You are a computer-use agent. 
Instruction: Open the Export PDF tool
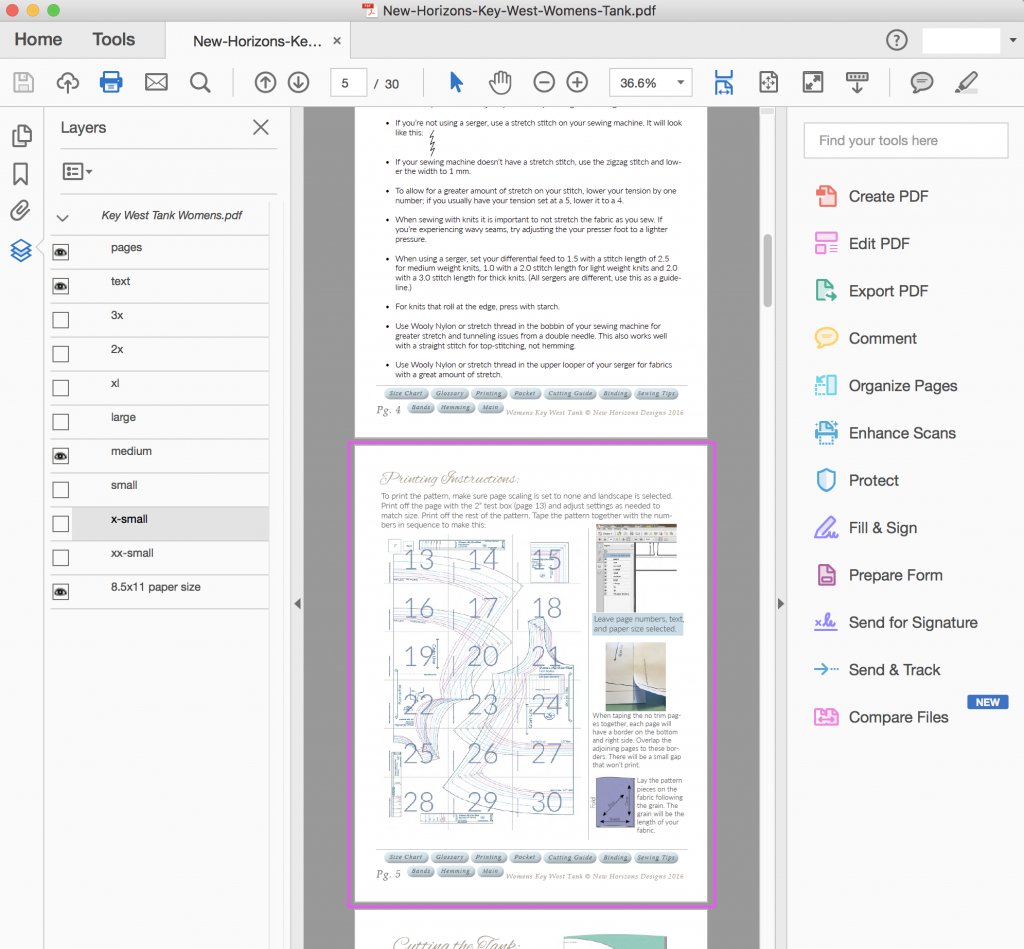tap(888, 291)
